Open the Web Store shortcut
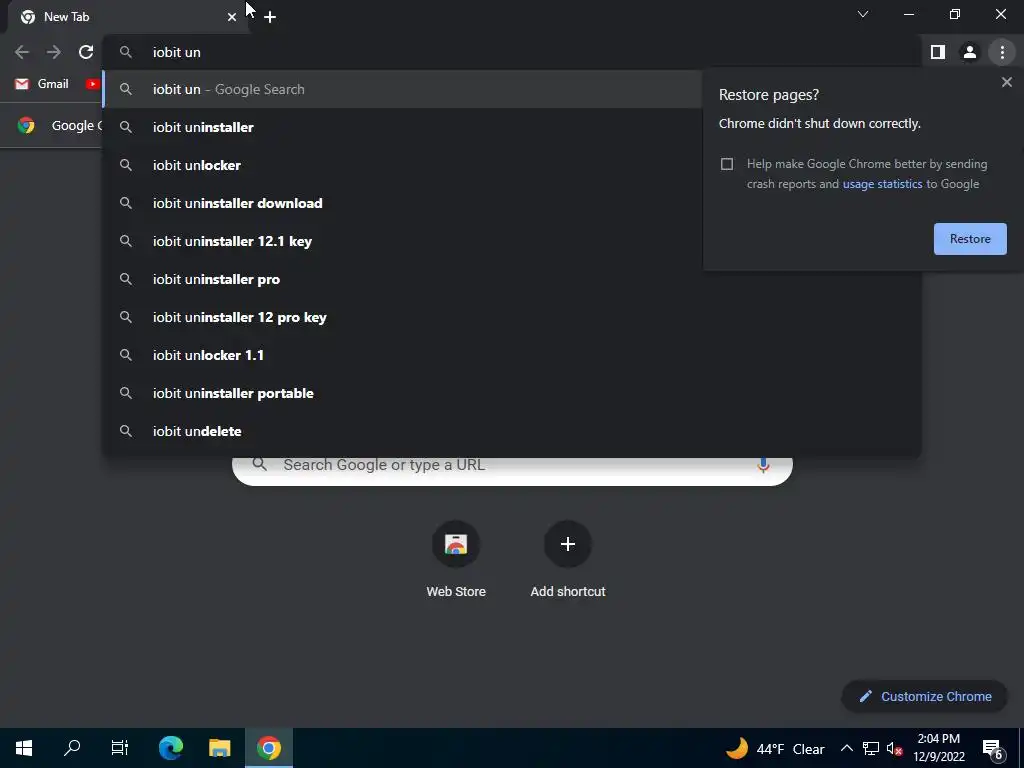Image resolution: width=1024 pixels, height=768 pixels. click(456, 560)
